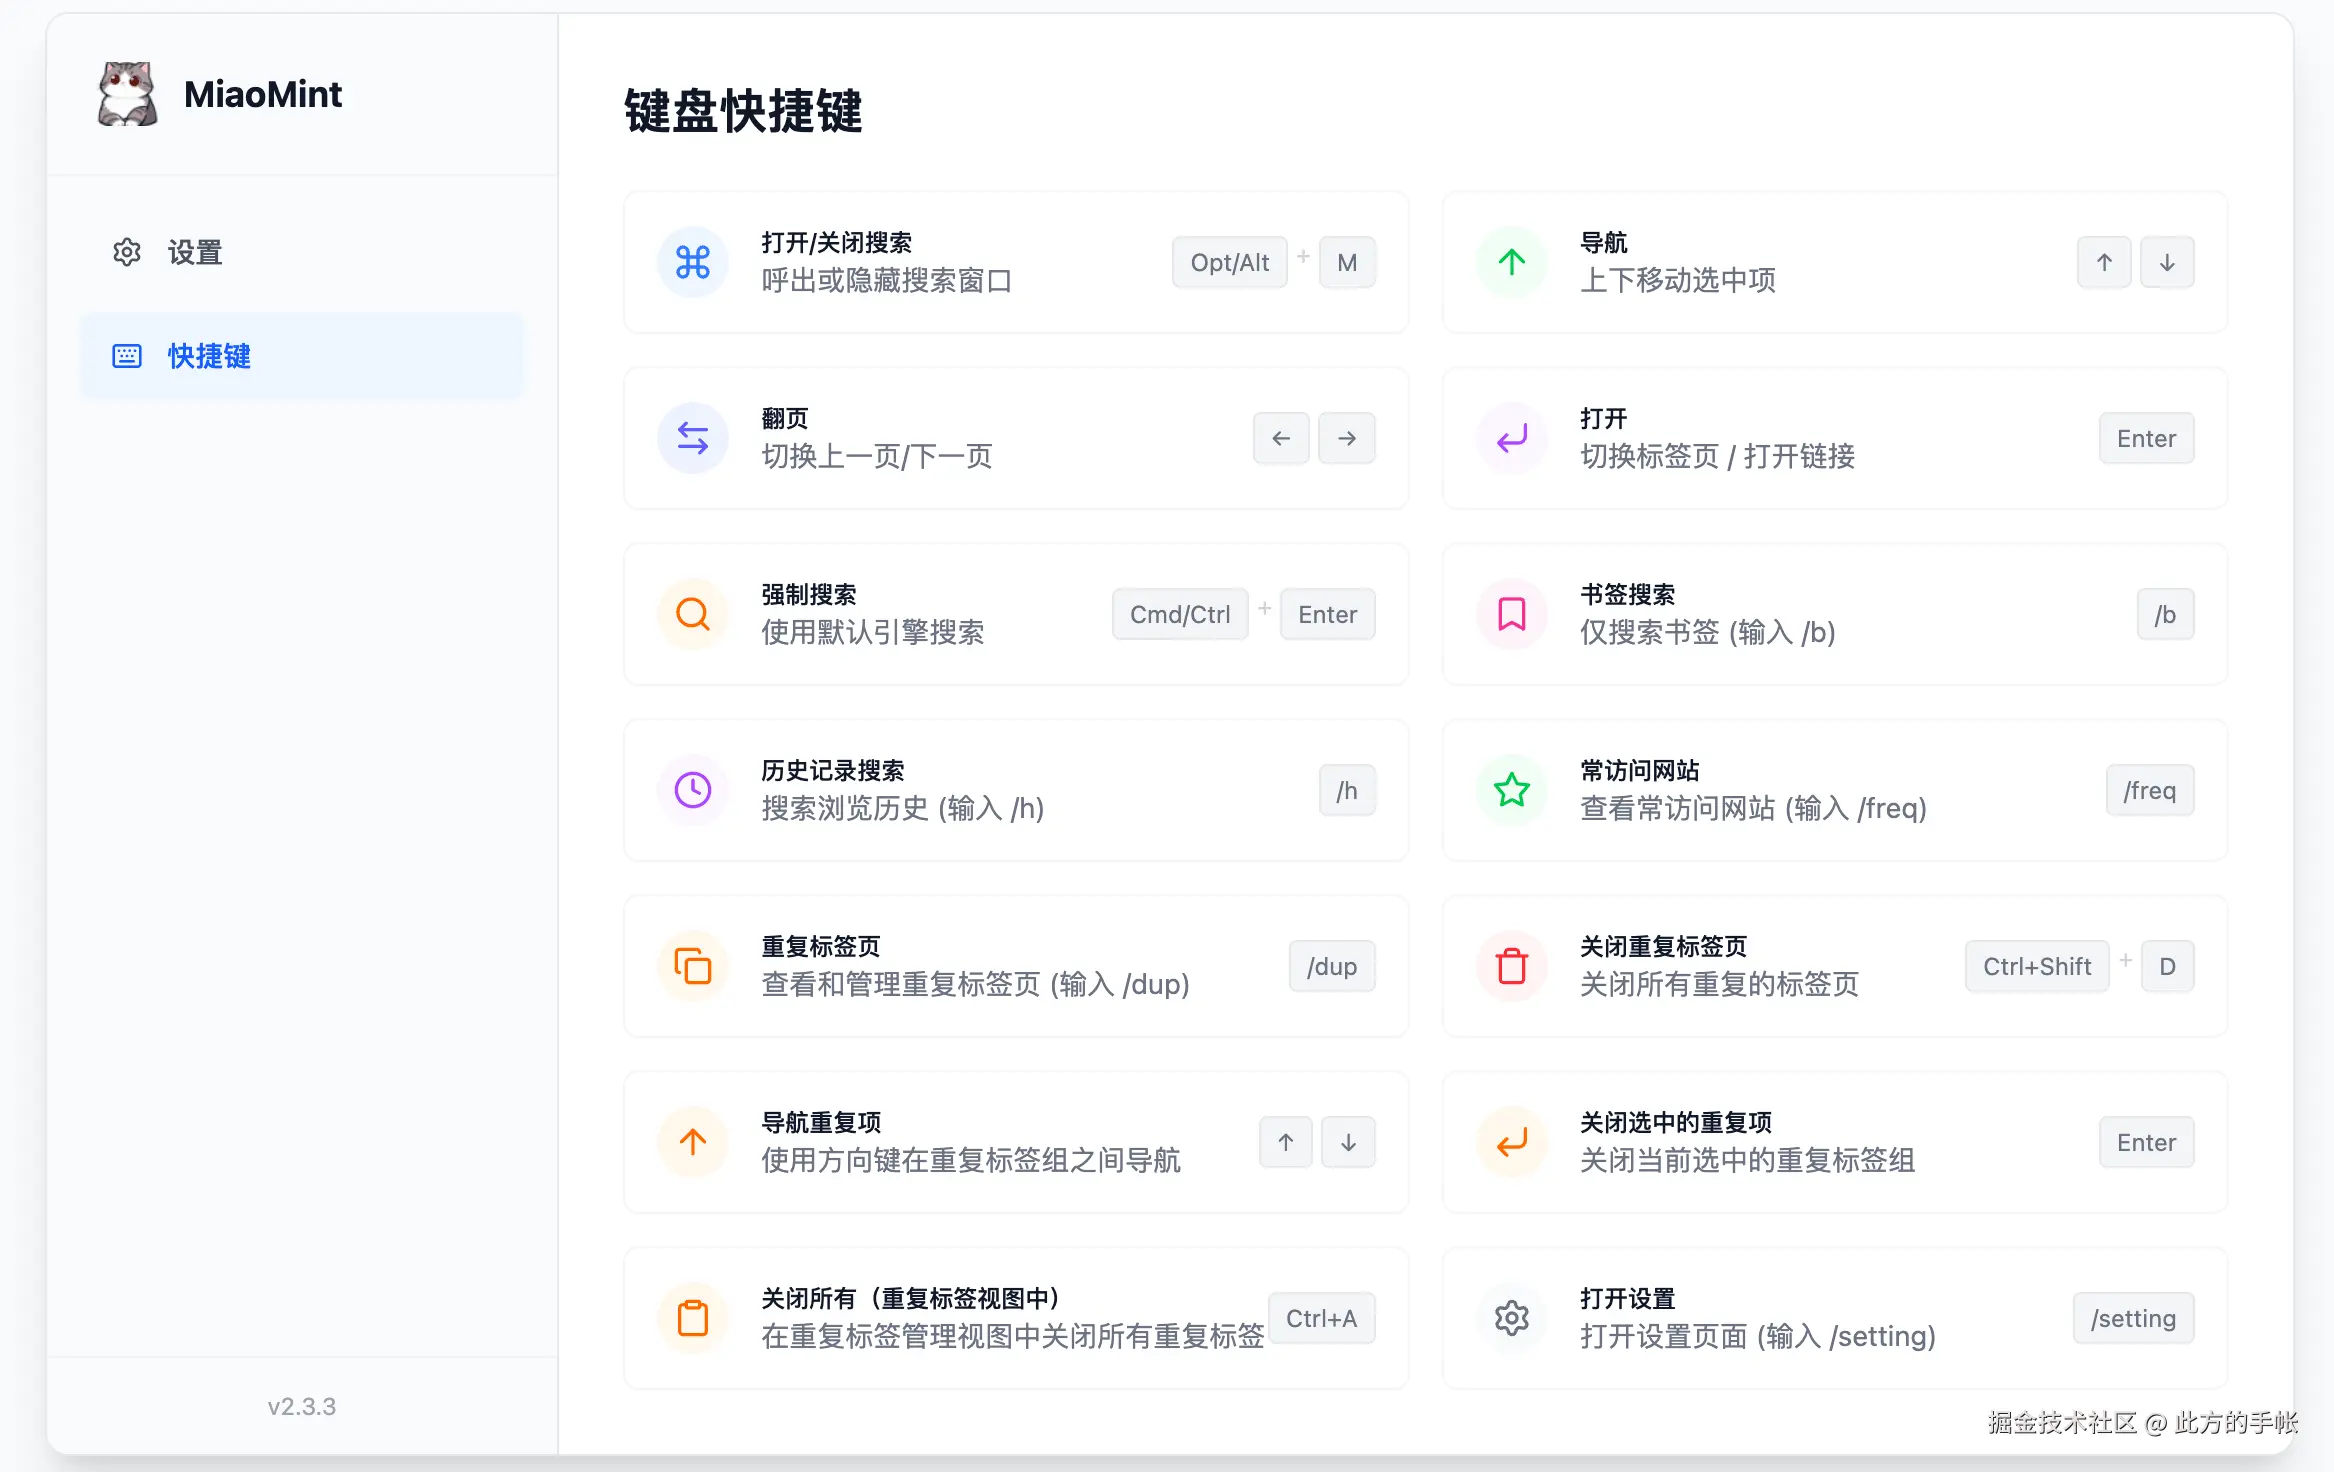Viewport: 2334px width, 1472px height.
Task: Click the /setting command badge
Action: click(2133, 1318)
